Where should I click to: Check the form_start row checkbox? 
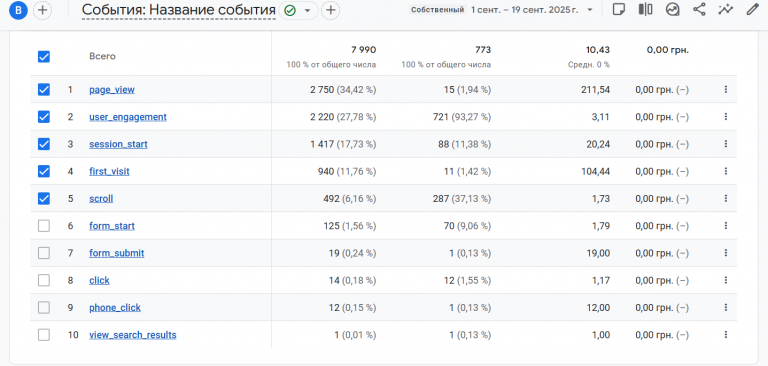pyautogui.click(x=44, y=226)
